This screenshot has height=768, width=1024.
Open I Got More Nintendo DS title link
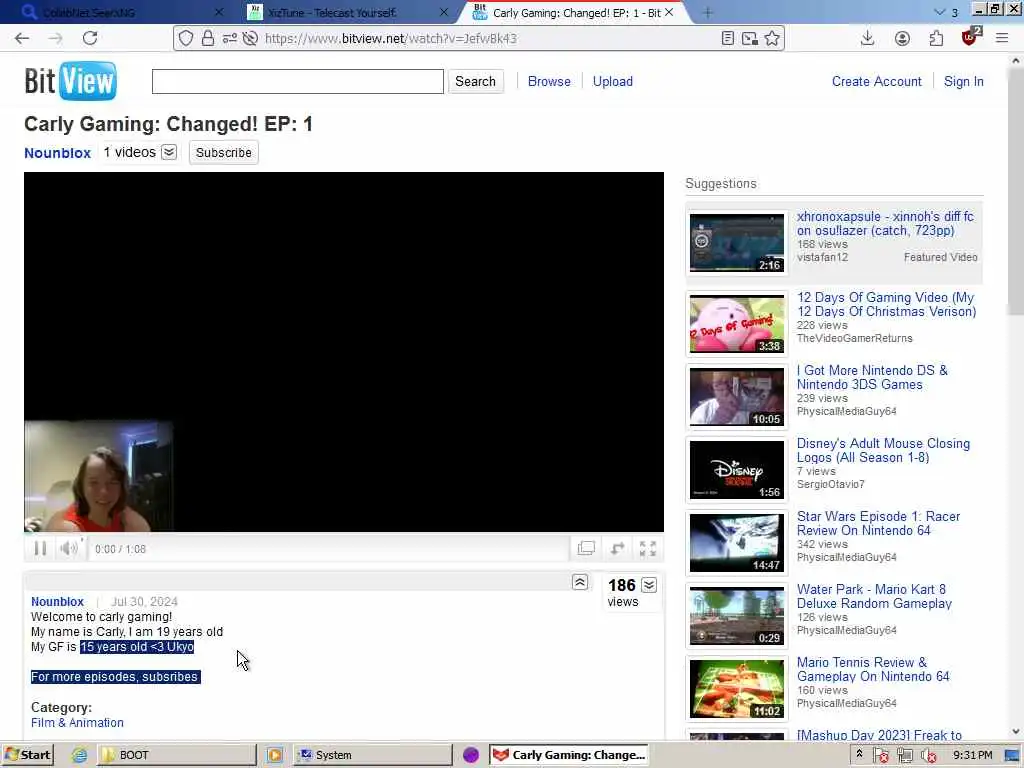click(x=872, y=377)
